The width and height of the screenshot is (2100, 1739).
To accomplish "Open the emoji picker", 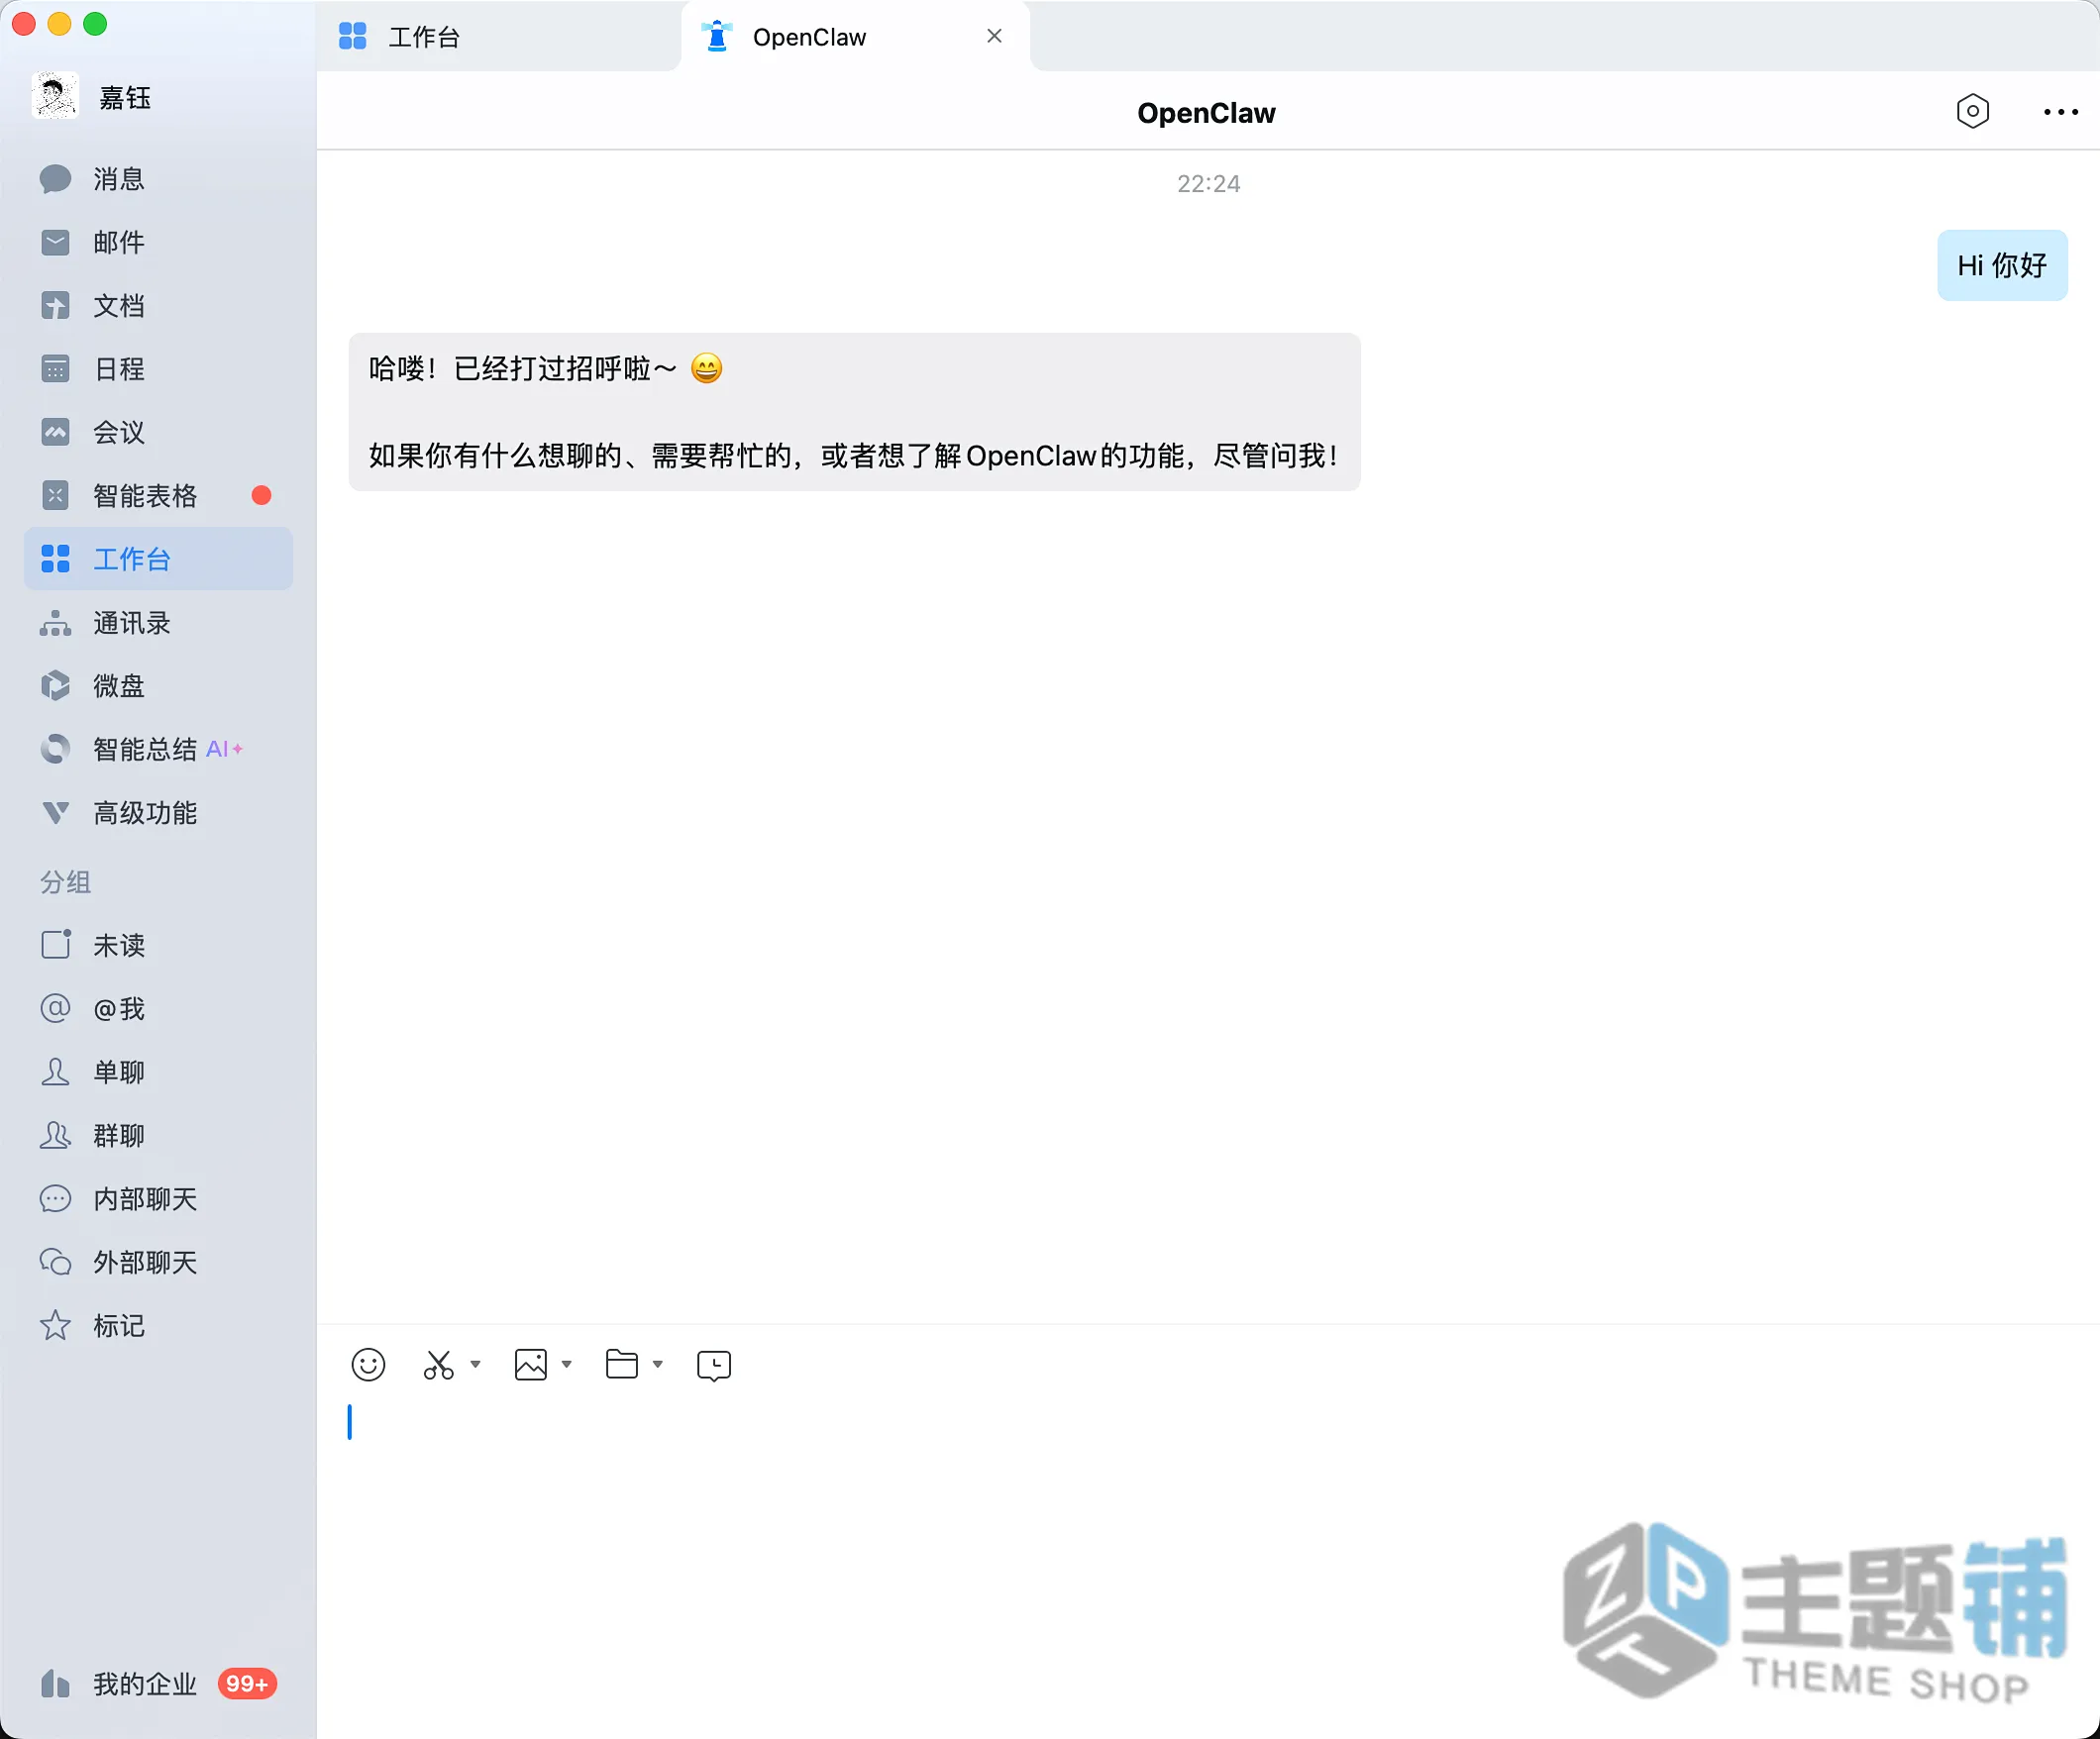I will [x=368, y=1365].
